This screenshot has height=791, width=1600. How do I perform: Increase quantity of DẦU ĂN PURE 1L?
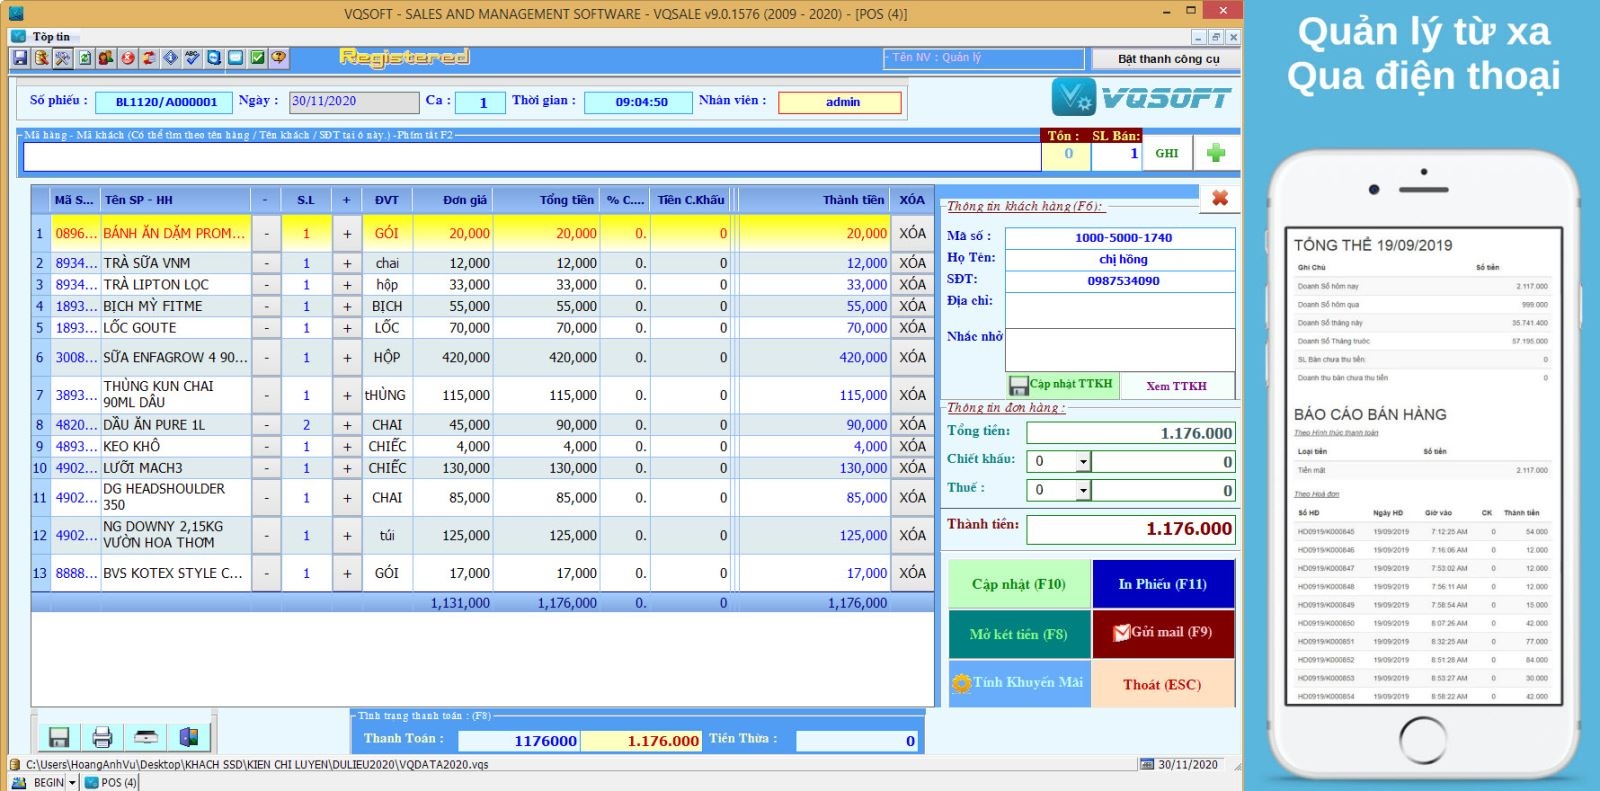click(347, 425)
